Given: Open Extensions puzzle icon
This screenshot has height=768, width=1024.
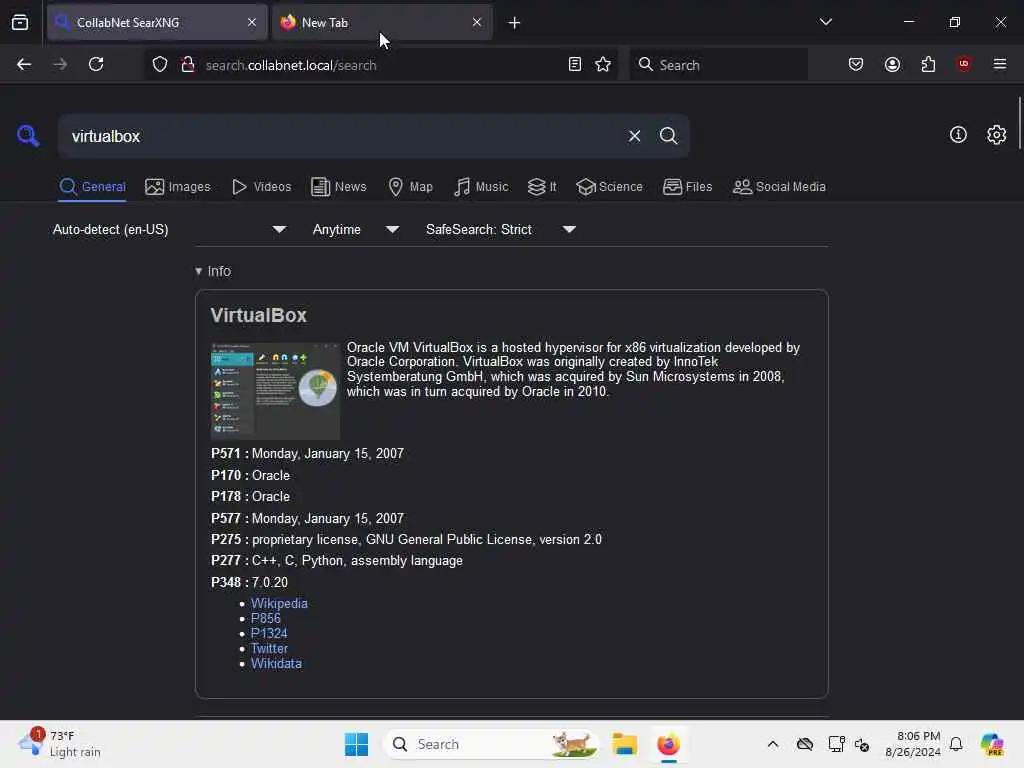Looking at the screenshot, I should tap(928, 64).
